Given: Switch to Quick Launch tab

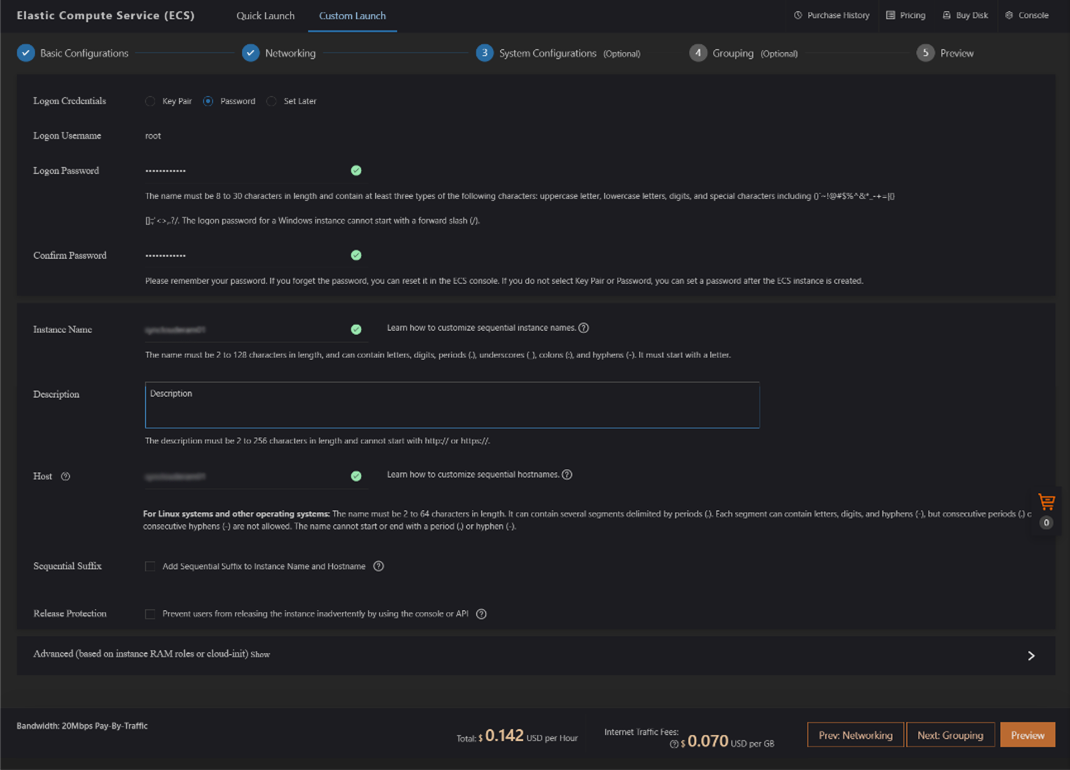Looking at the screenshot, I should 265,16.
